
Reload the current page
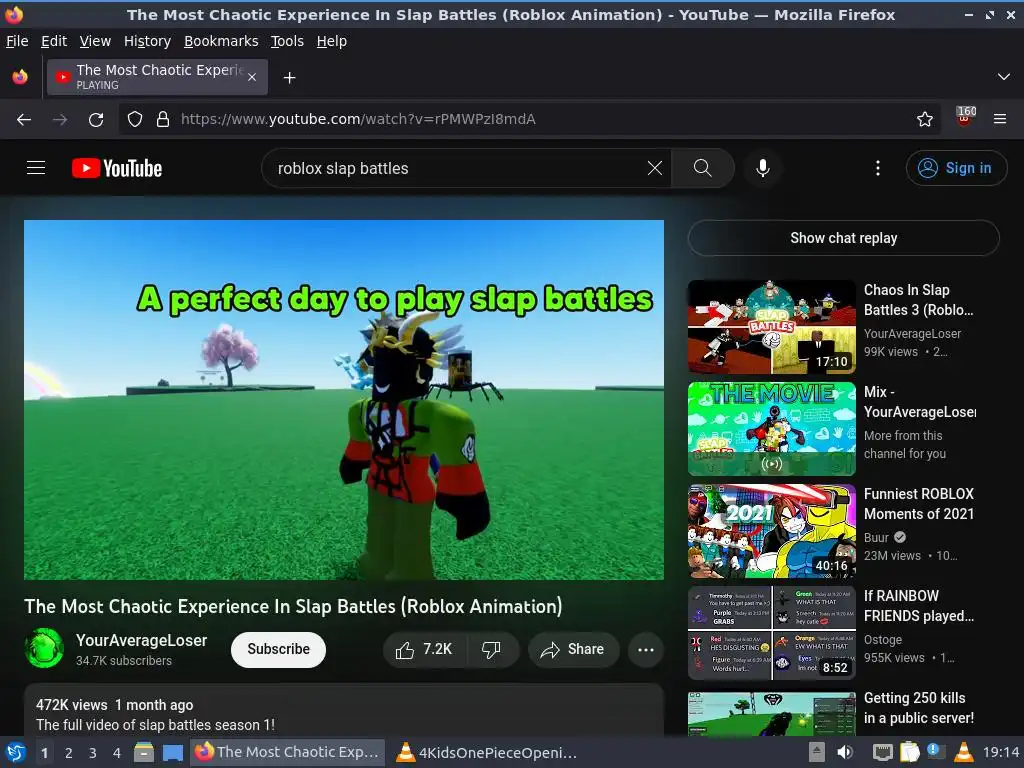[96, 119]
